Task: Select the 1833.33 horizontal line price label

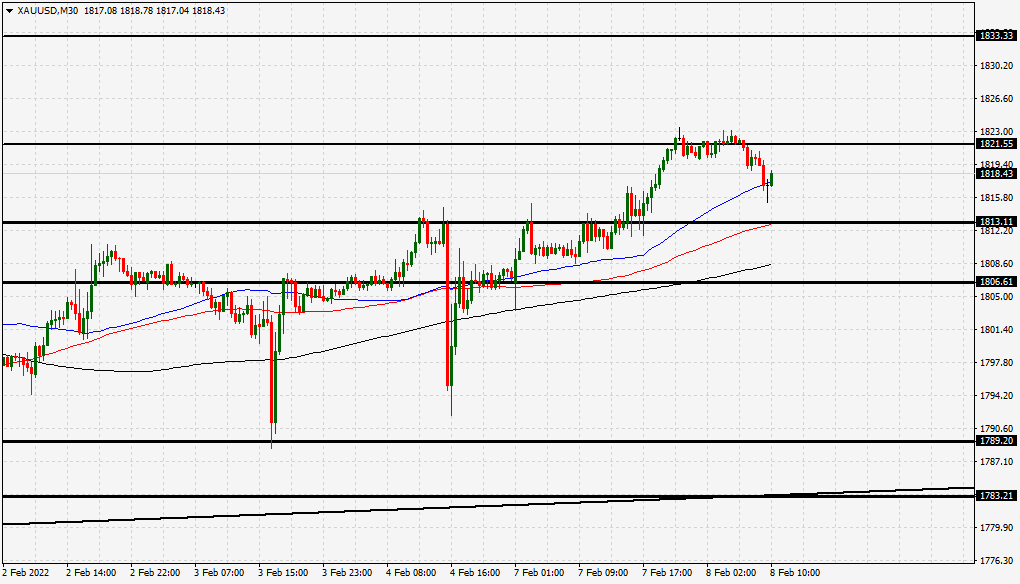Action: pos(997,36)
